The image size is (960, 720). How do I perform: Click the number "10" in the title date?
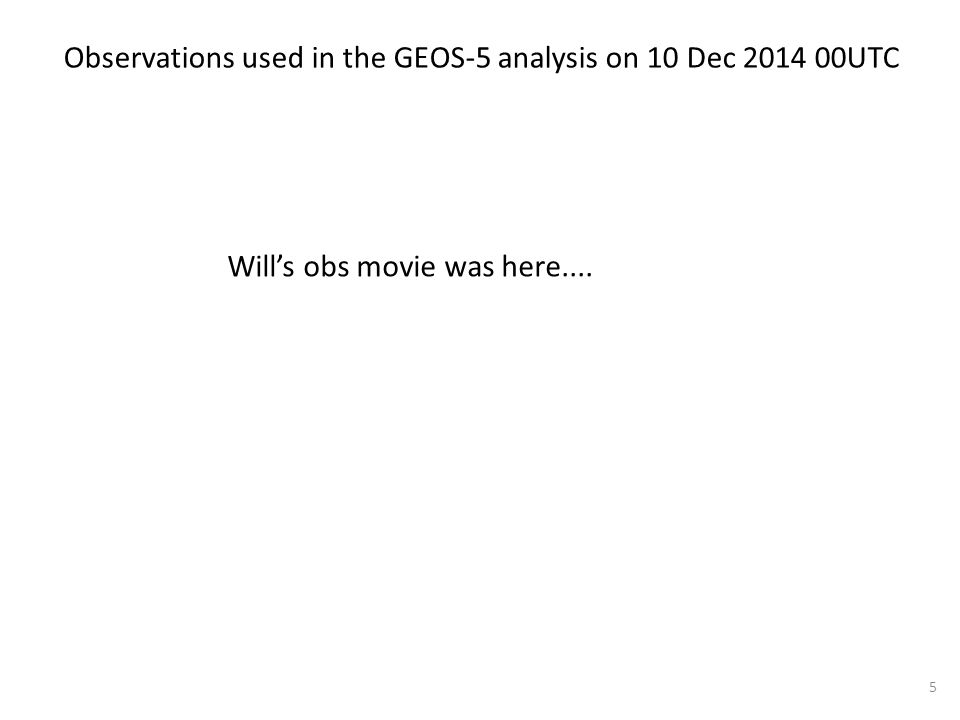[x=663, y=58]
